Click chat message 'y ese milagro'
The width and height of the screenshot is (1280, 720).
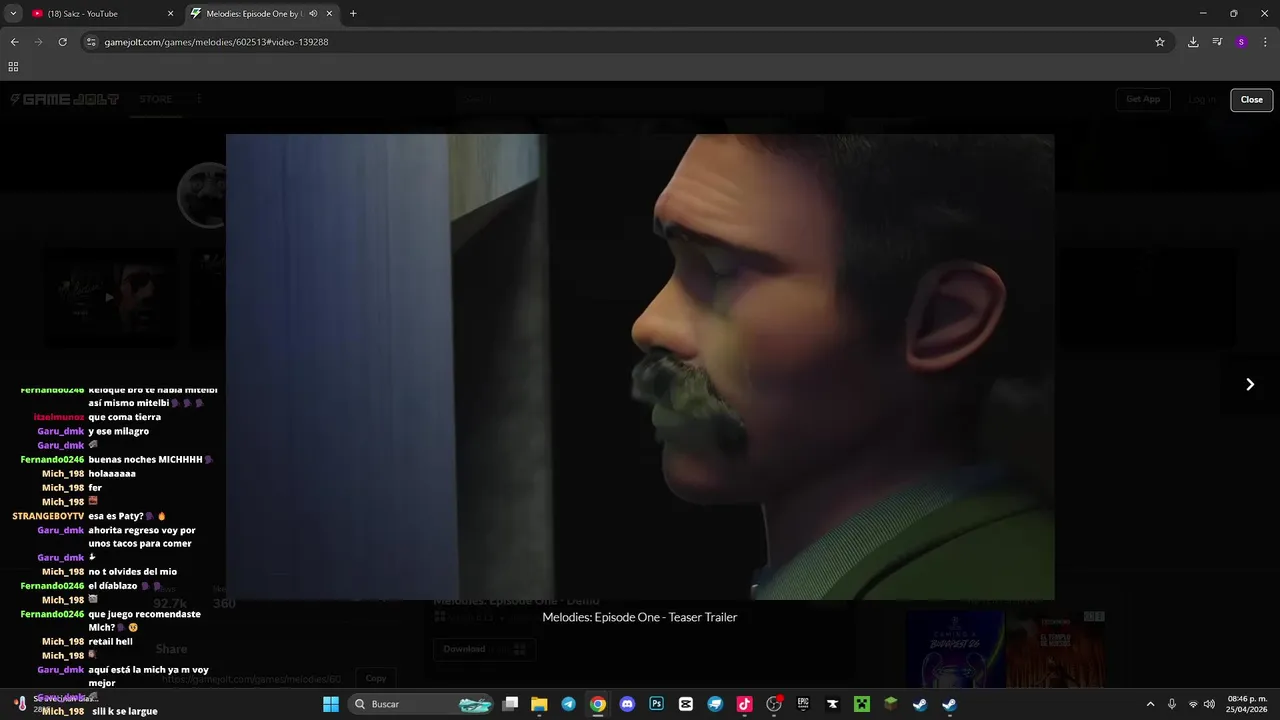119,431
